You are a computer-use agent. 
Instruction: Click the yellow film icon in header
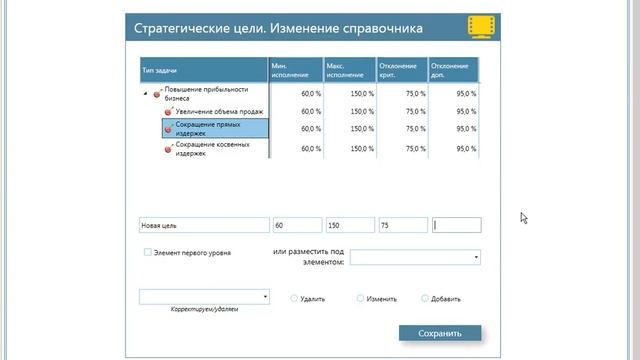(482, 27)
